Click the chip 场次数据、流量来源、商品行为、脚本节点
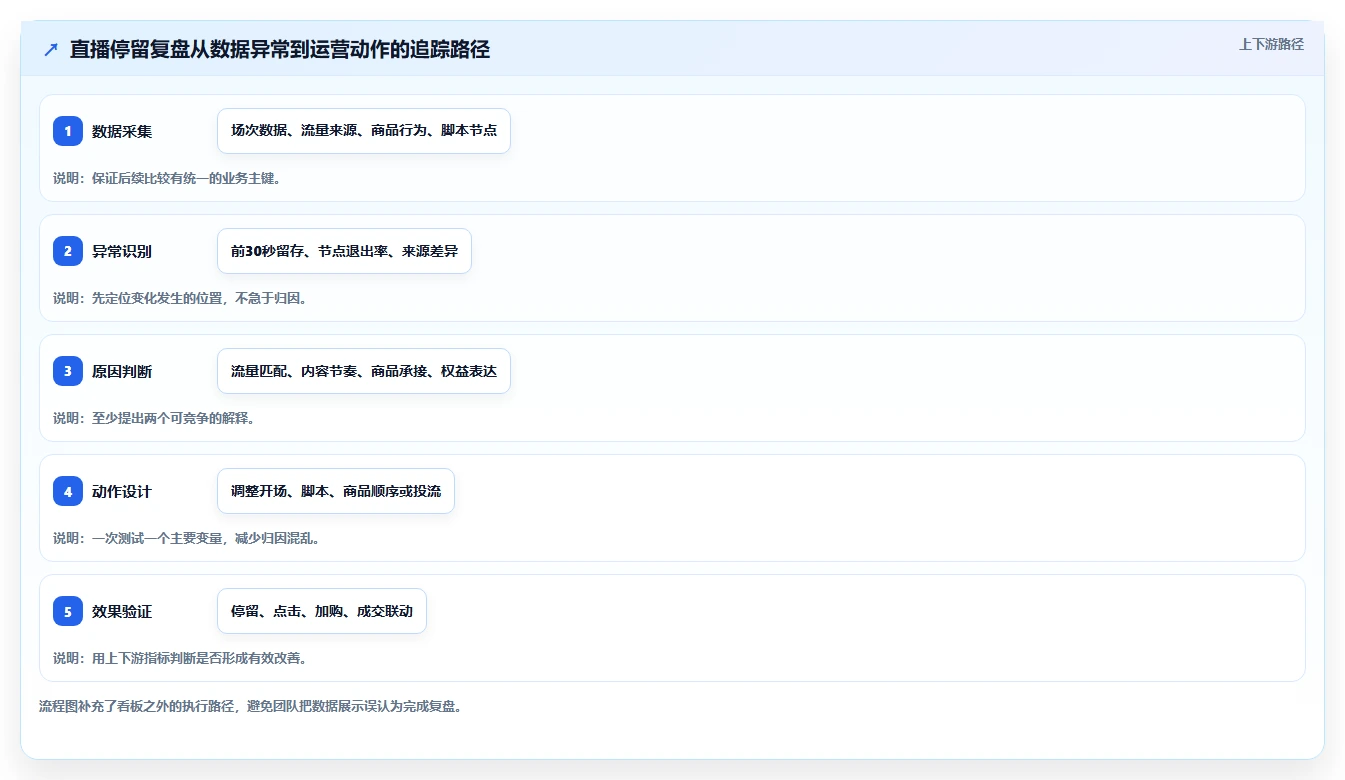Screen dimensions: 1345x780 (x=364, y=131)
